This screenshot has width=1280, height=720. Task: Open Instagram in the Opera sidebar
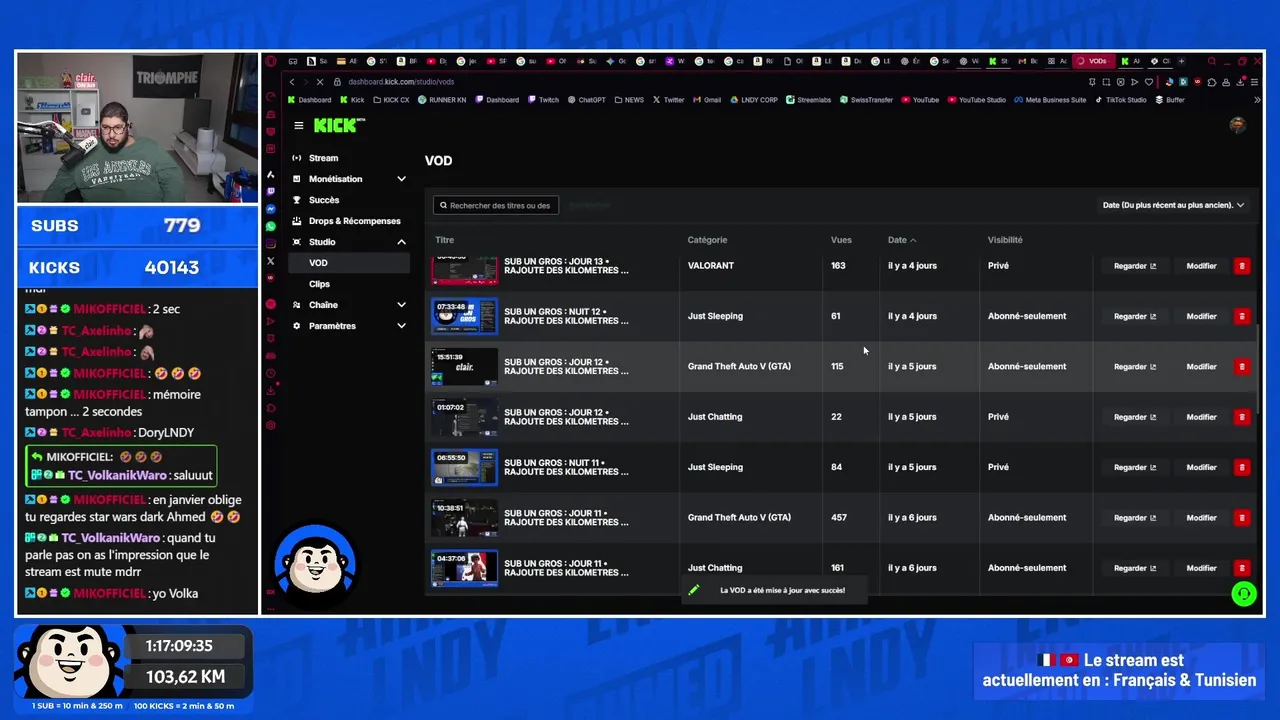click(x=271, y=243)
